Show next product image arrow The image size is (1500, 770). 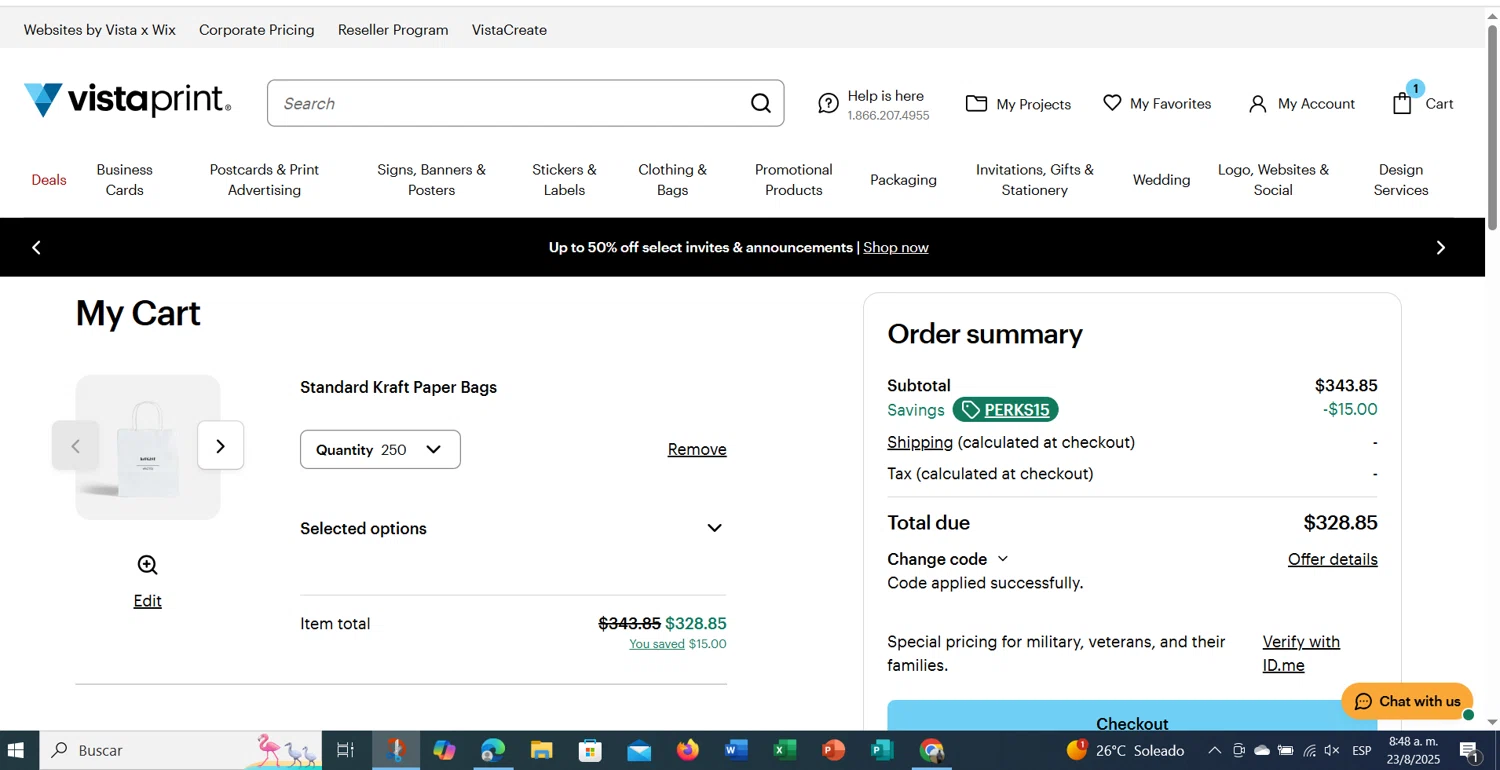[221, 446]
